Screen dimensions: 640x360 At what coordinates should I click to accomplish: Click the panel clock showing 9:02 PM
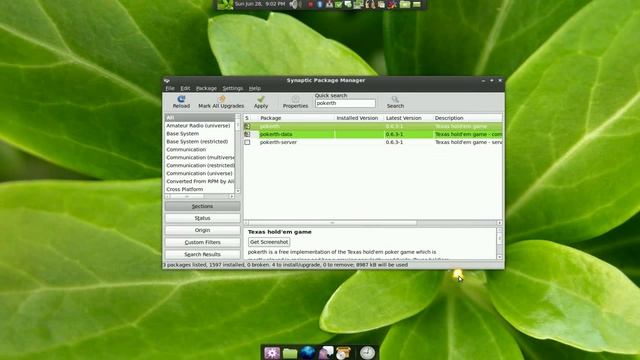pos(260,4)
